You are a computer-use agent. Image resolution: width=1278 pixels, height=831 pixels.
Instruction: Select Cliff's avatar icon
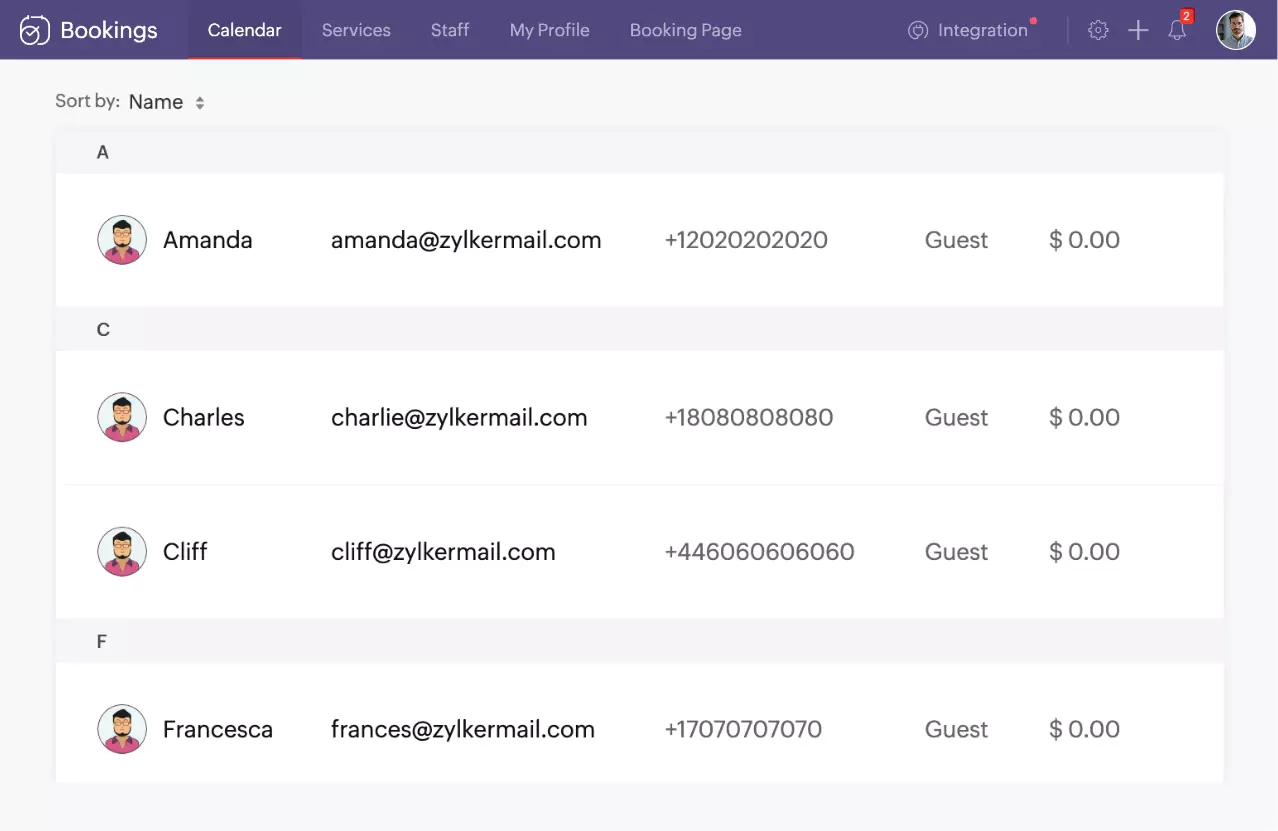coord(122,551)
